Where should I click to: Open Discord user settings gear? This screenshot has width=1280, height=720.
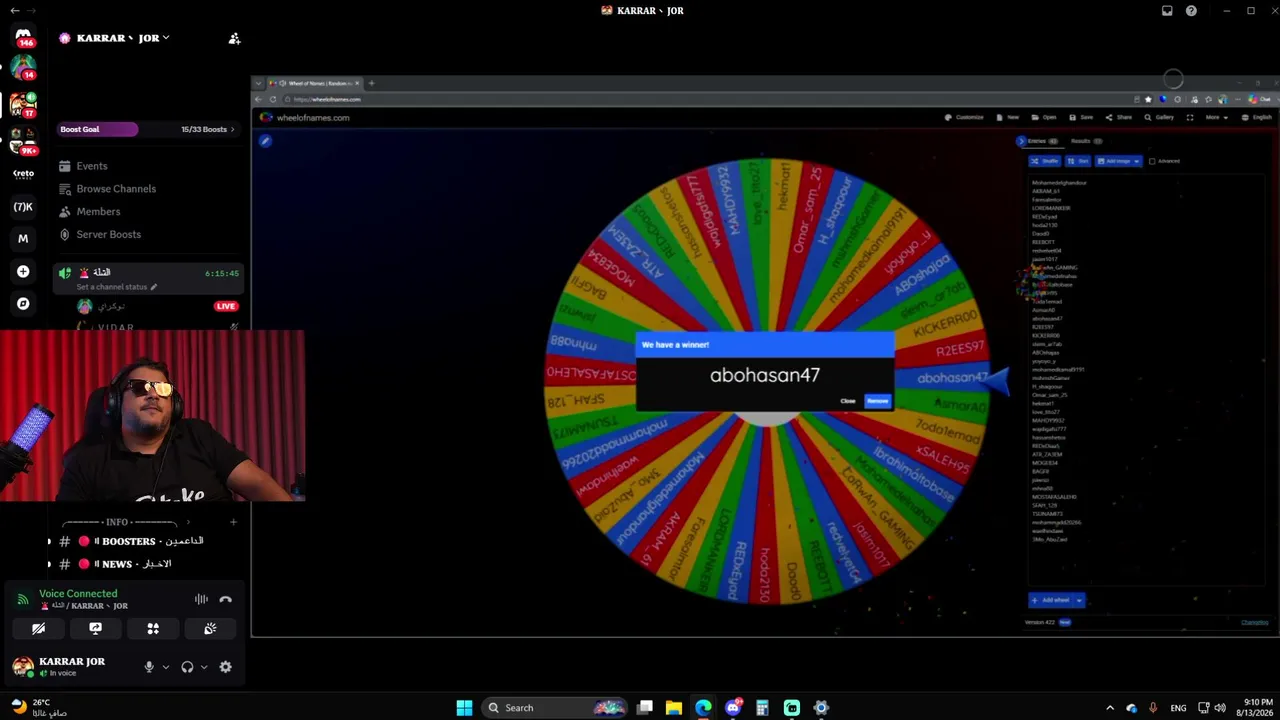coord(225,667)
